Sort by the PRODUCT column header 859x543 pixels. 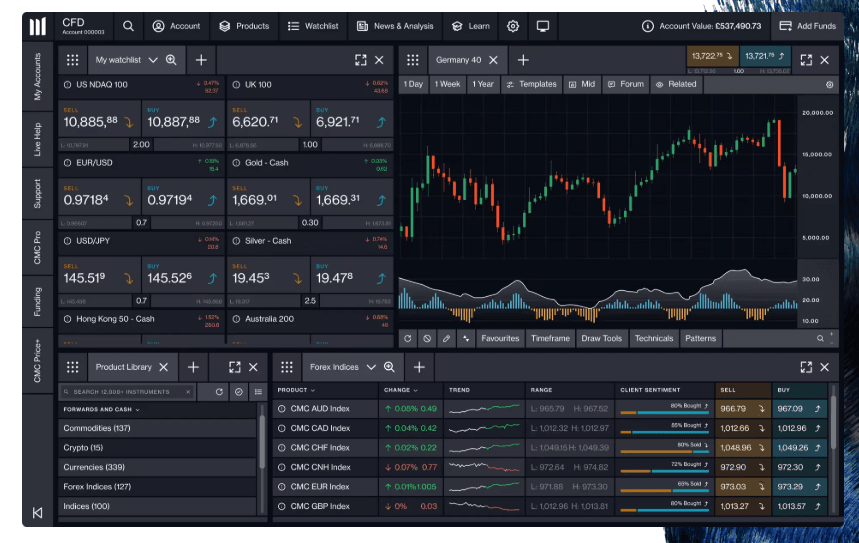tap(296, 390)
